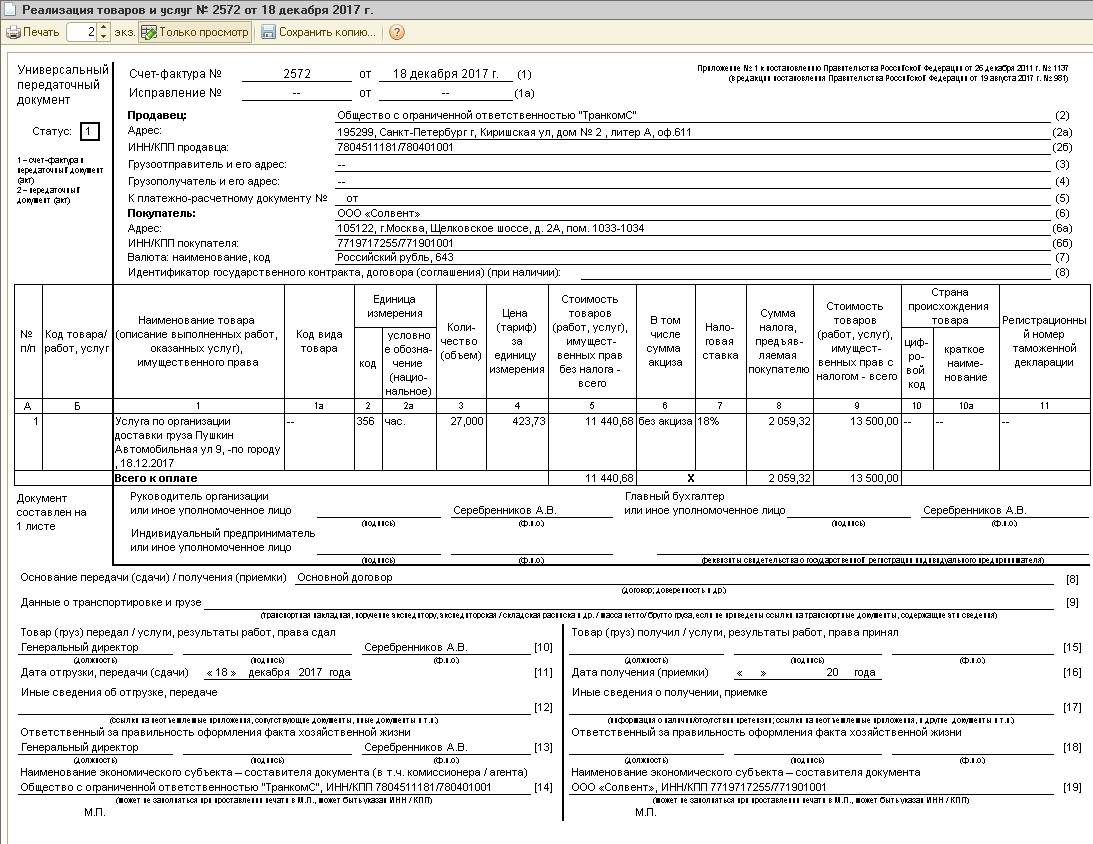Click the copies count input field

(82, 32)
